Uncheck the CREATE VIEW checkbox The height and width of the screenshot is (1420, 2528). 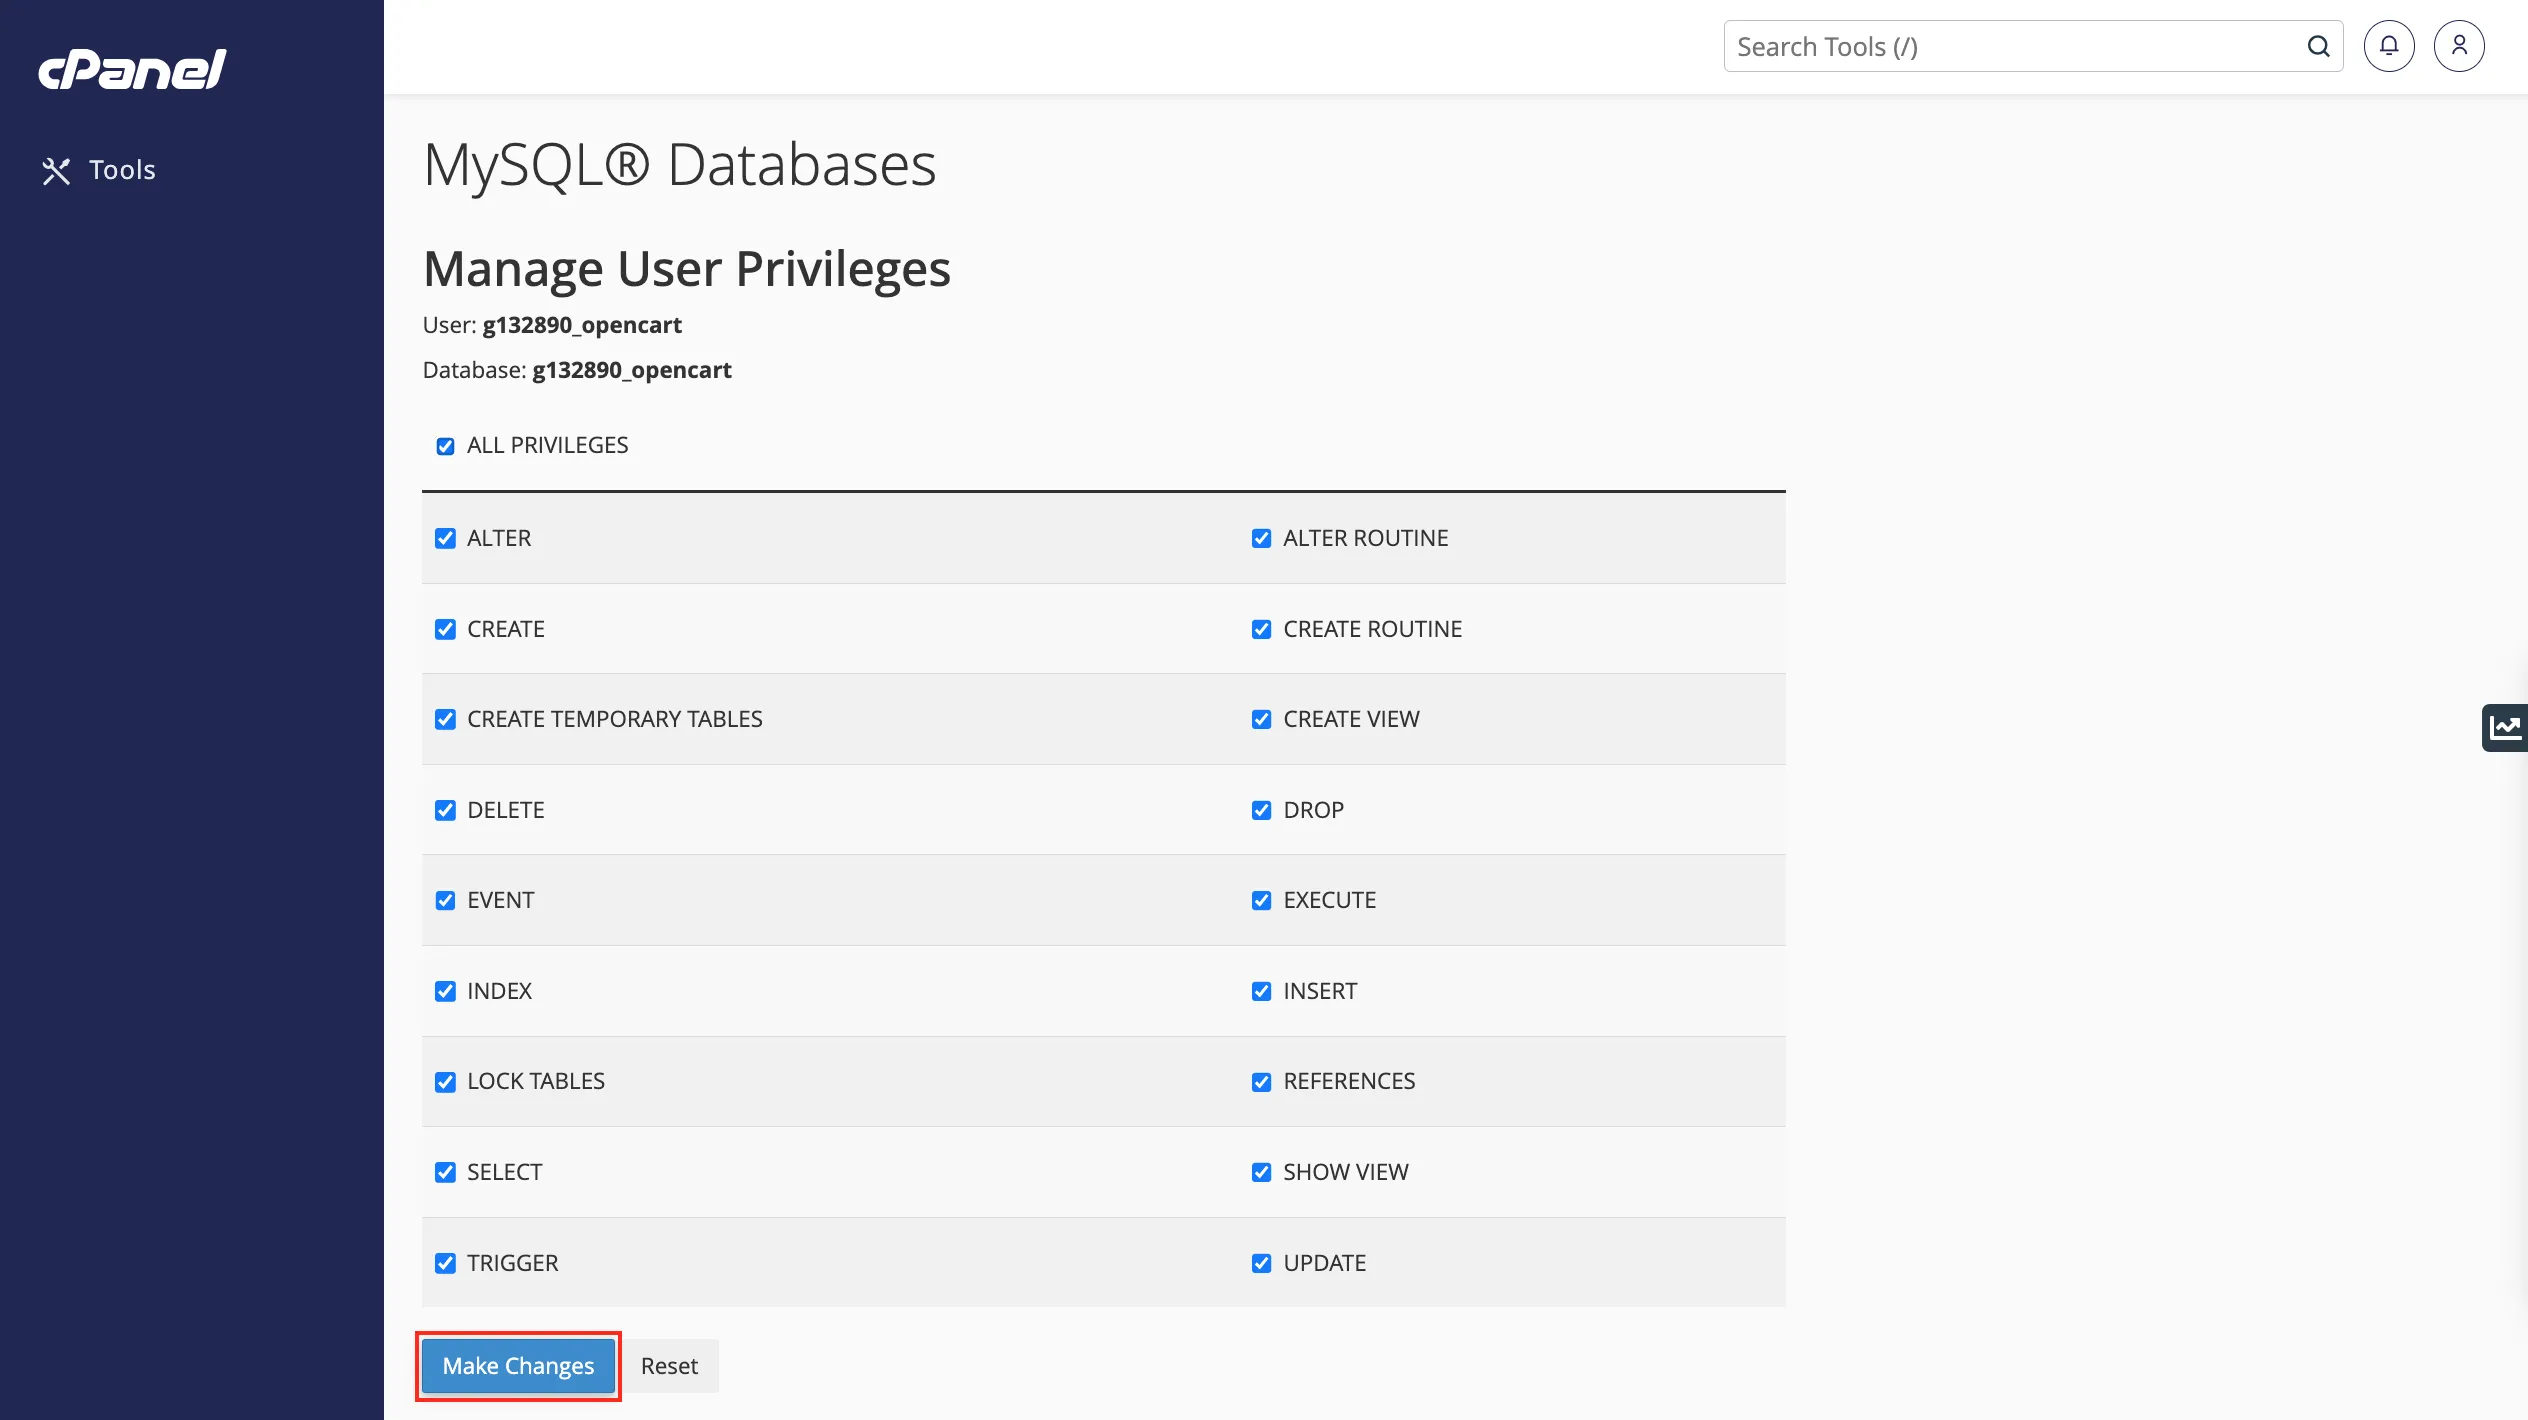[1261, 720]
